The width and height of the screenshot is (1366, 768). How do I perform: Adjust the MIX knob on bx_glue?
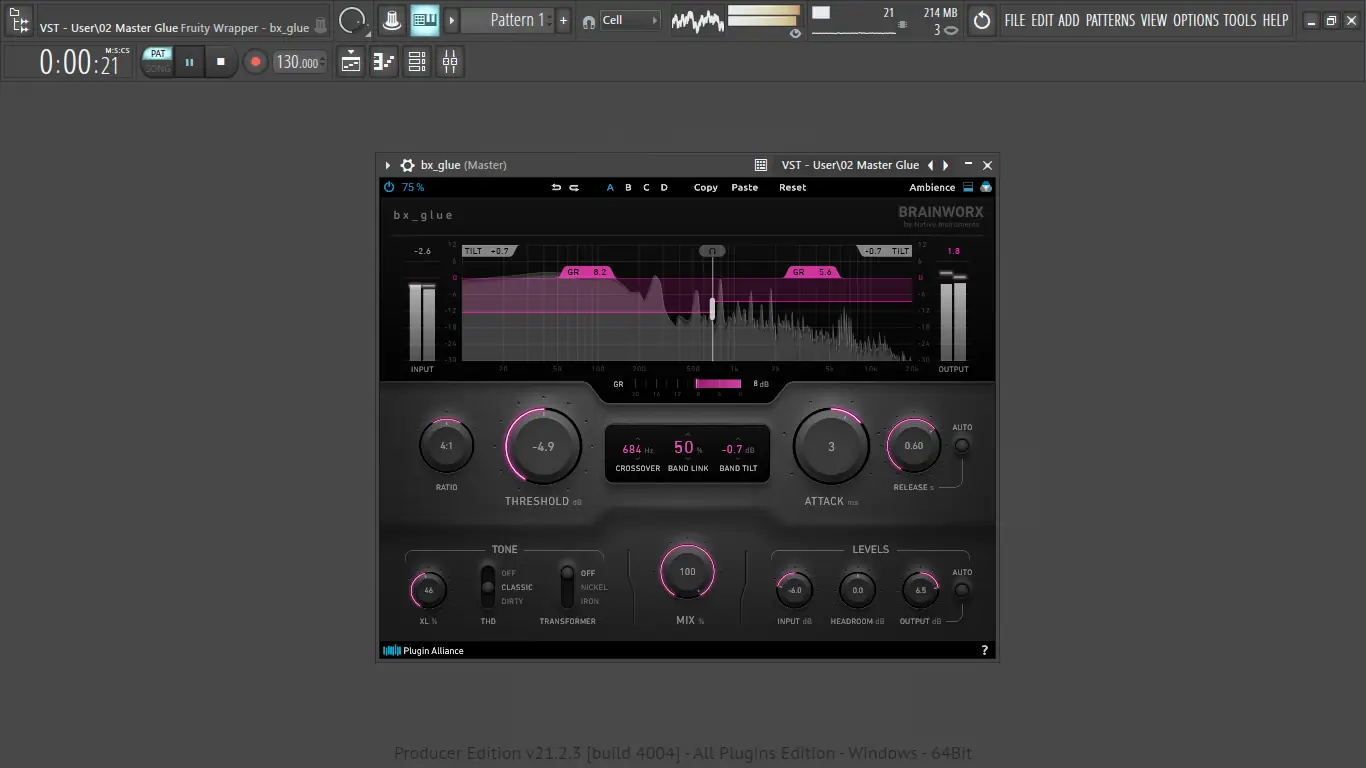coord(687,571)
